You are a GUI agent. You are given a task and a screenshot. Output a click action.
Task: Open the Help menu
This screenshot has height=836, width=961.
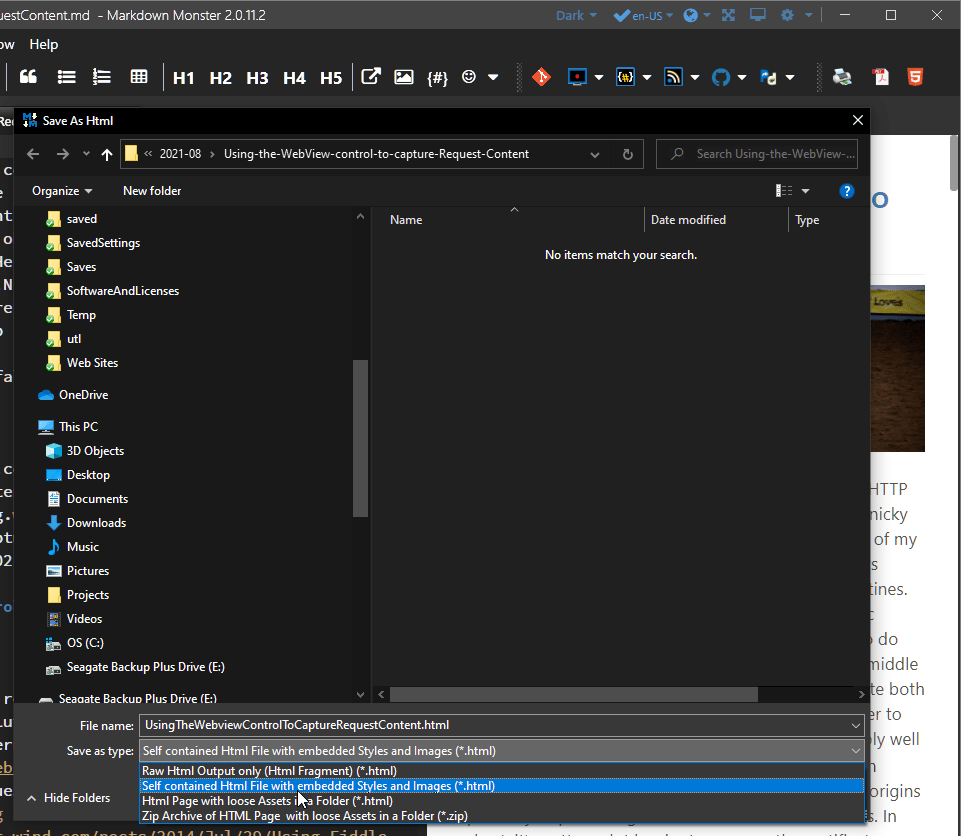[x=44, y=44]
